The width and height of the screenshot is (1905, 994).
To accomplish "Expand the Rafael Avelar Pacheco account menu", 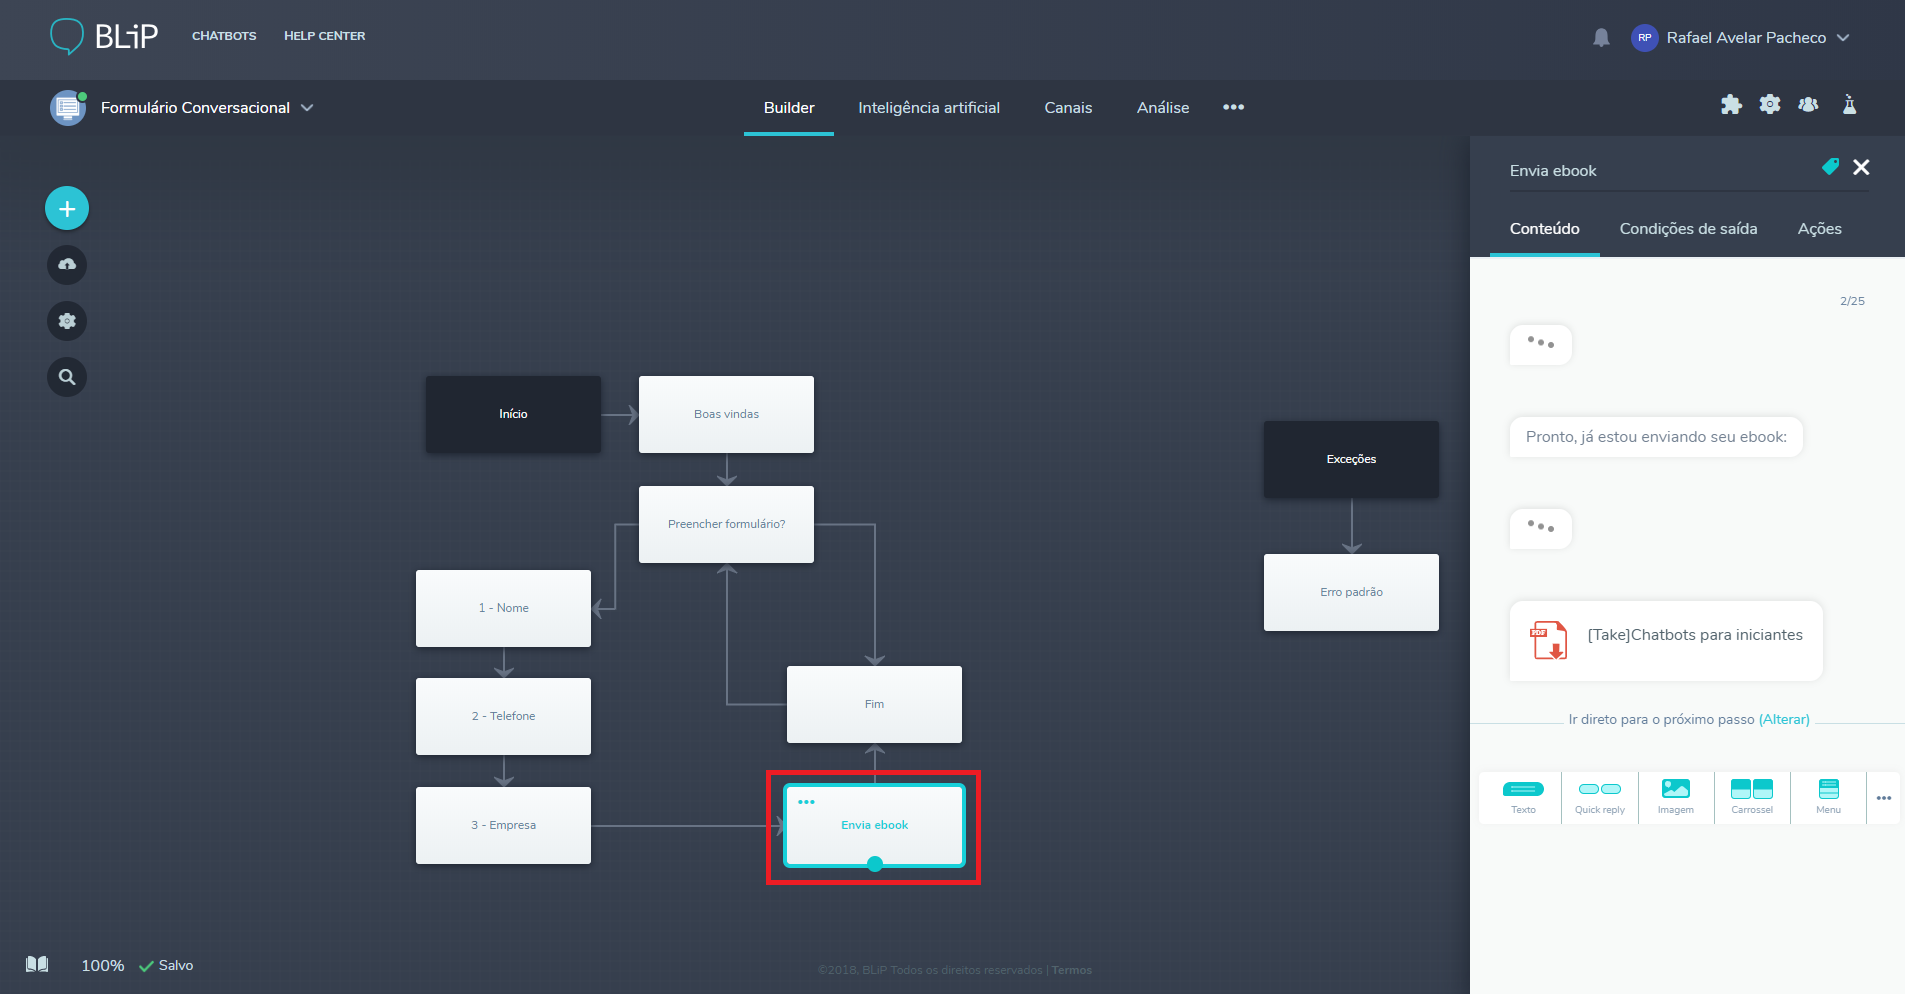I will [1757, 38].
